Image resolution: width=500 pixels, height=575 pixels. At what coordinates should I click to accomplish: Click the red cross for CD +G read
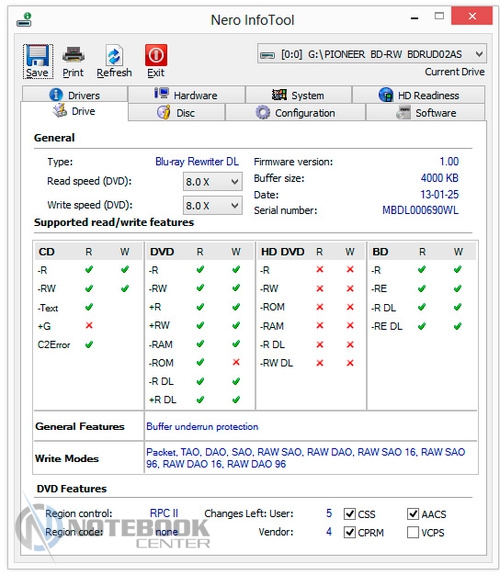click(89, 325)
